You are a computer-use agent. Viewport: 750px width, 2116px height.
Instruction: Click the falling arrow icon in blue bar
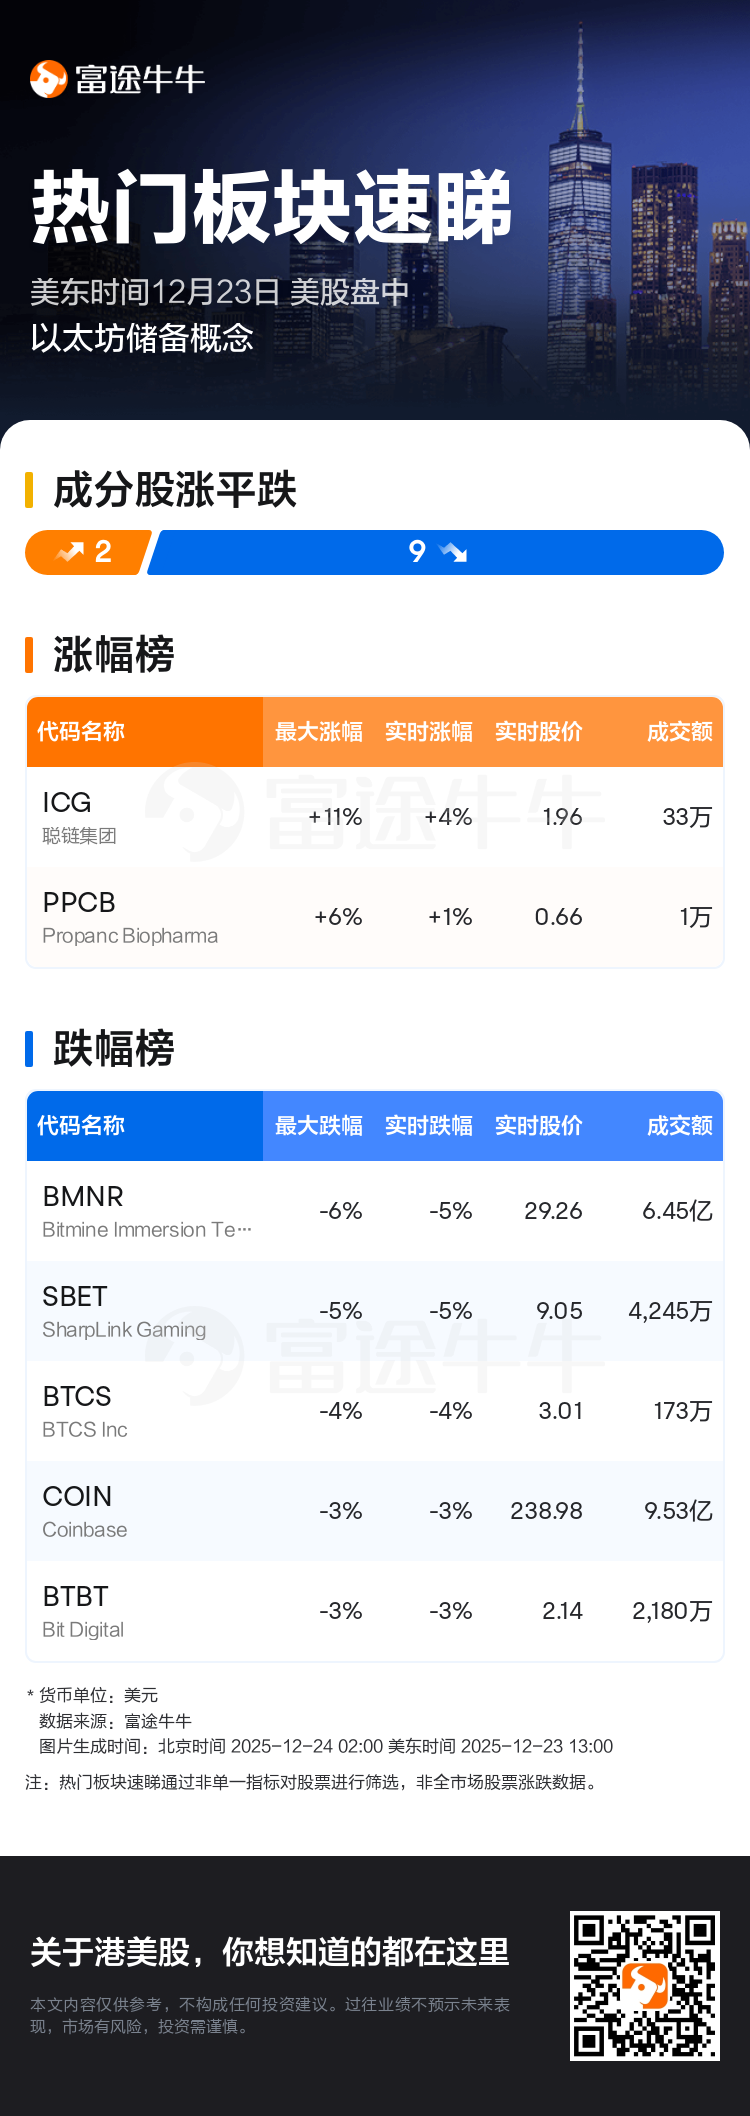[x=453, y=552]
